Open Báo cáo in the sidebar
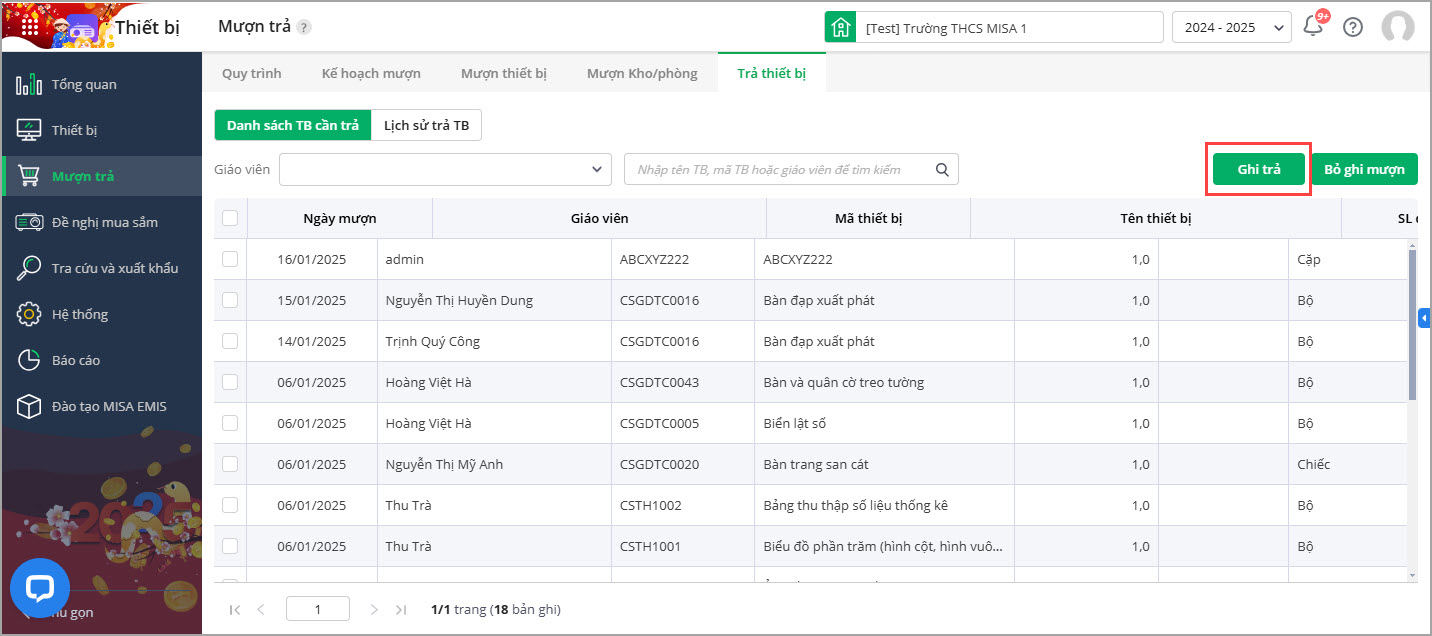The width and height of the screenshot is (1432, 636). pyautogui.click(x=76, y=360)
